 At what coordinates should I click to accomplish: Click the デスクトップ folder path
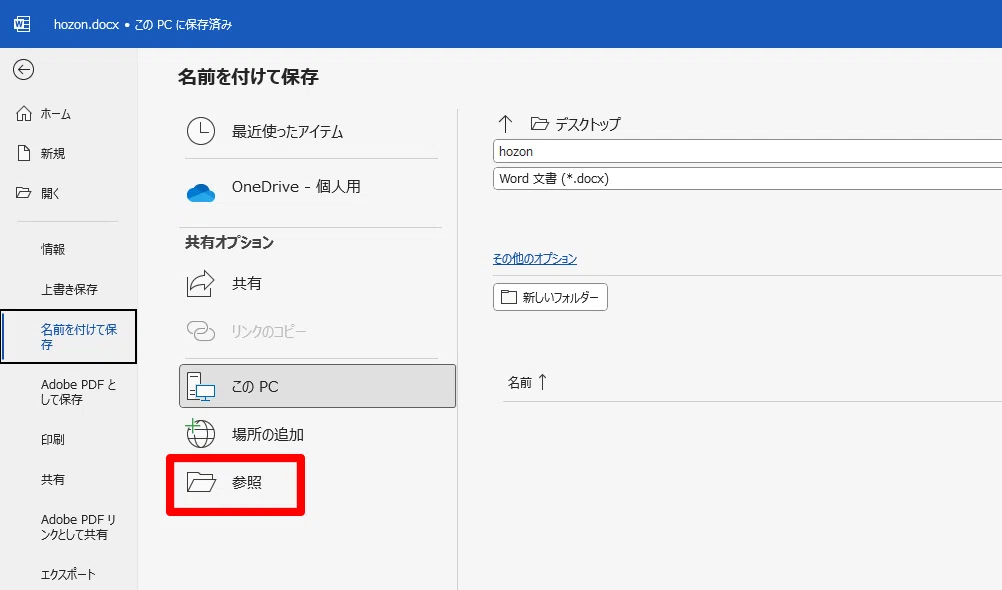click(x=587, y=124)
